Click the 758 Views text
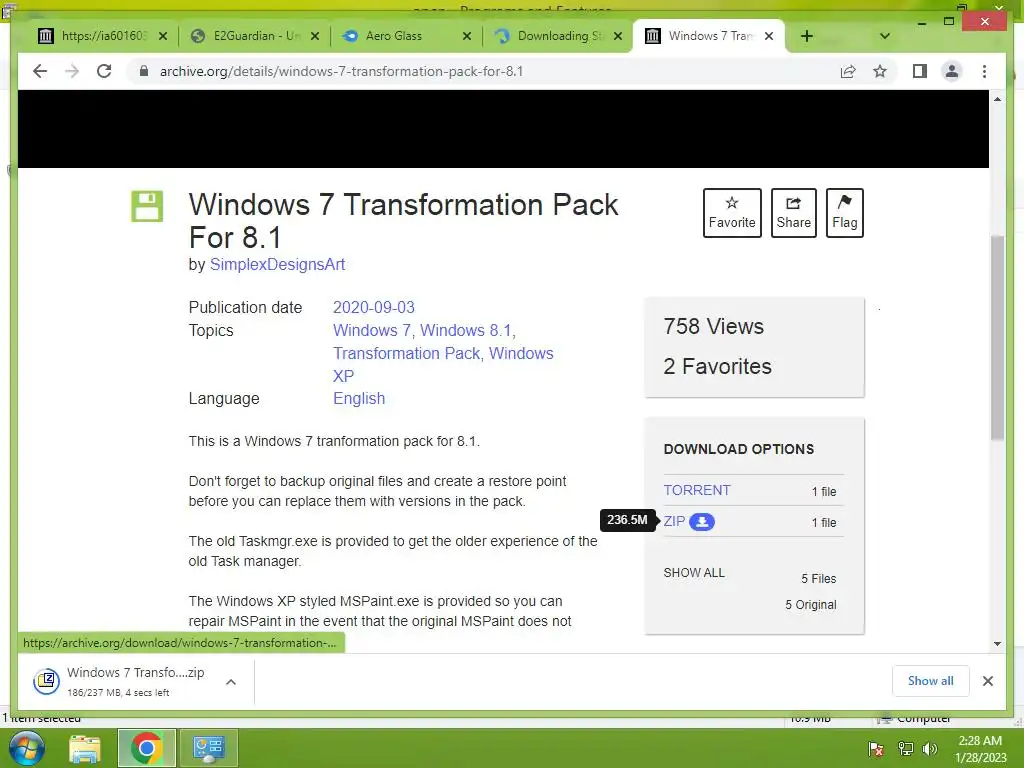The image size is (1024, 768). (x=713, y=326)
